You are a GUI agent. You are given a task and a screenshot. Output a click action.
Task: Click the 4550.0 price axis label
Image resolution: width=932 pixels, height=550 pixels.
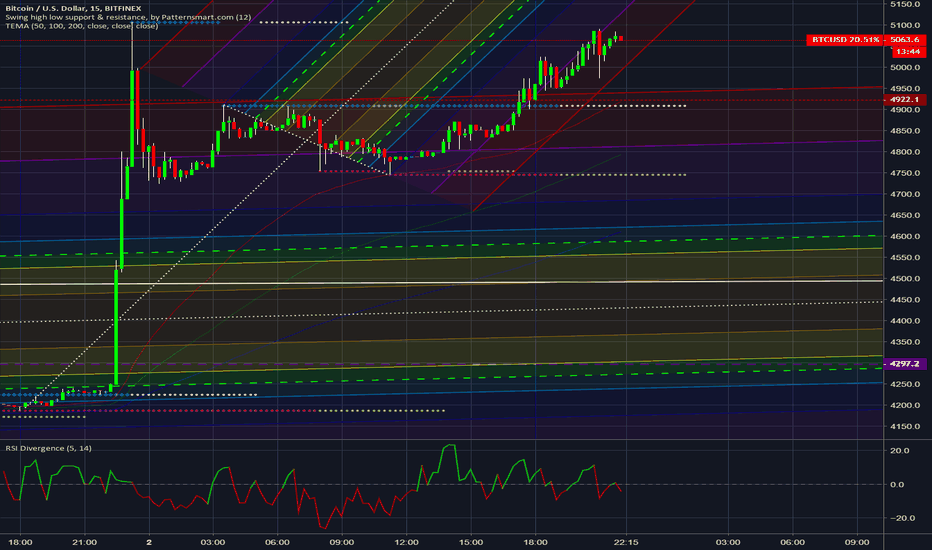click(x=905, y=257)
